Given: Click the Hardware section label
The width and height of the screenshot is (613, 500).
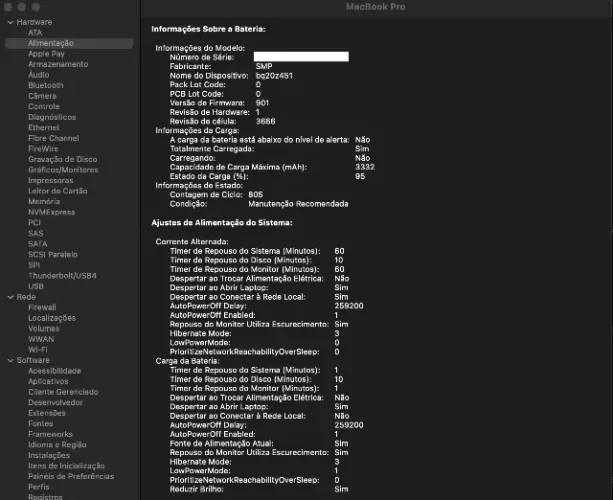Looking at the screenshot, I should tap(34, 22).
